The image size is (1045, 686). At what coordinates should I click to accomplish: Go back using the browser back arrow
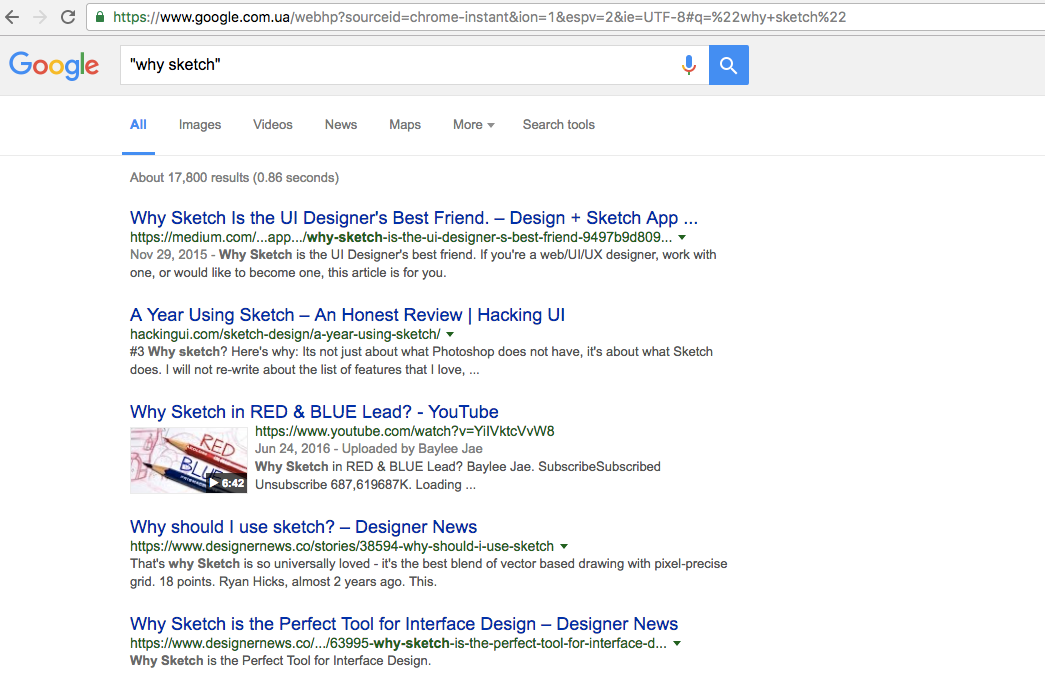[x=12, y=17]
